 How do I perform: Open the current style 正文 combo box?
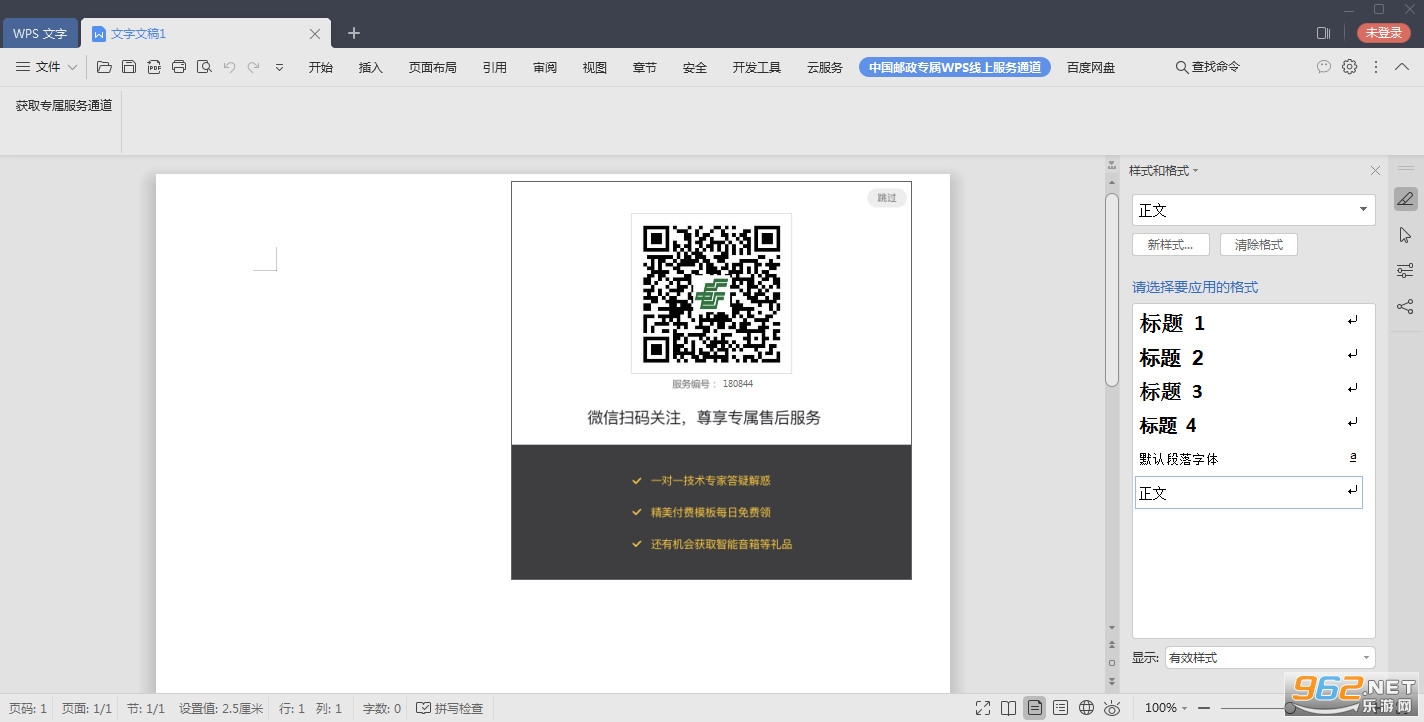(x=1254, y=210)
